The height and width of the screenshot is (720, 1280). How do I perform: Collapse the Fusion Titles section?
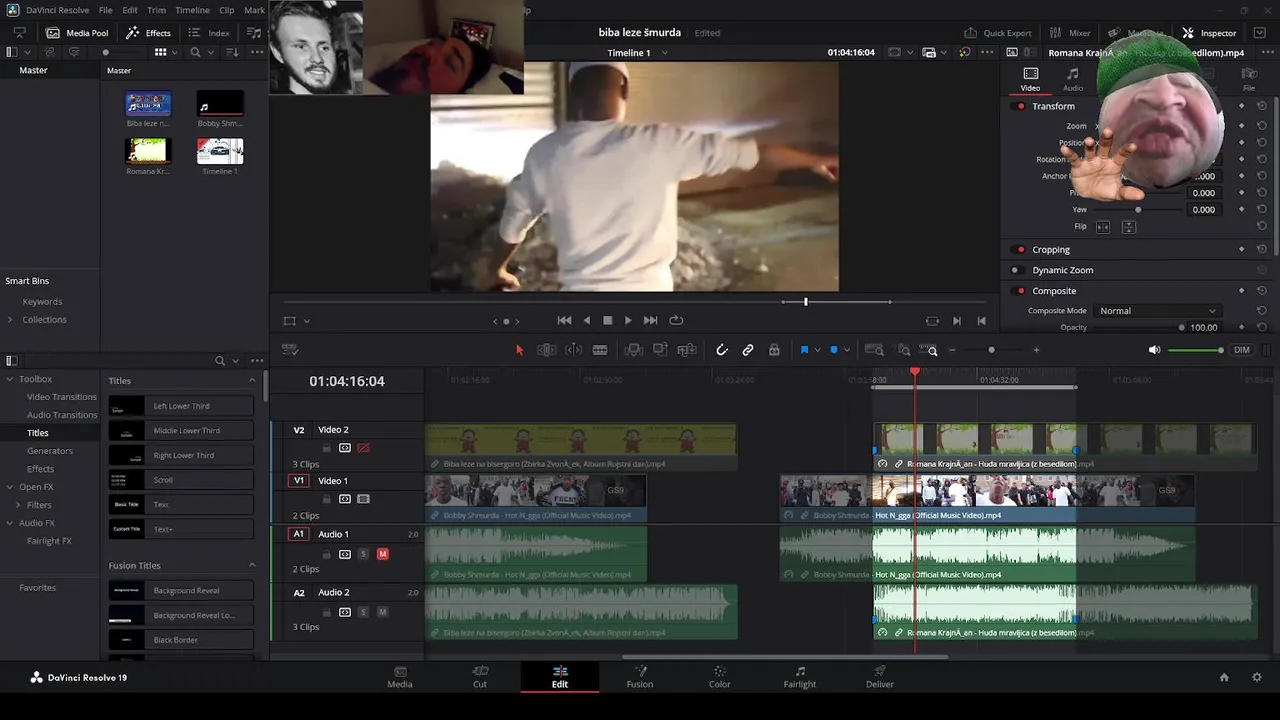point(252,566)
